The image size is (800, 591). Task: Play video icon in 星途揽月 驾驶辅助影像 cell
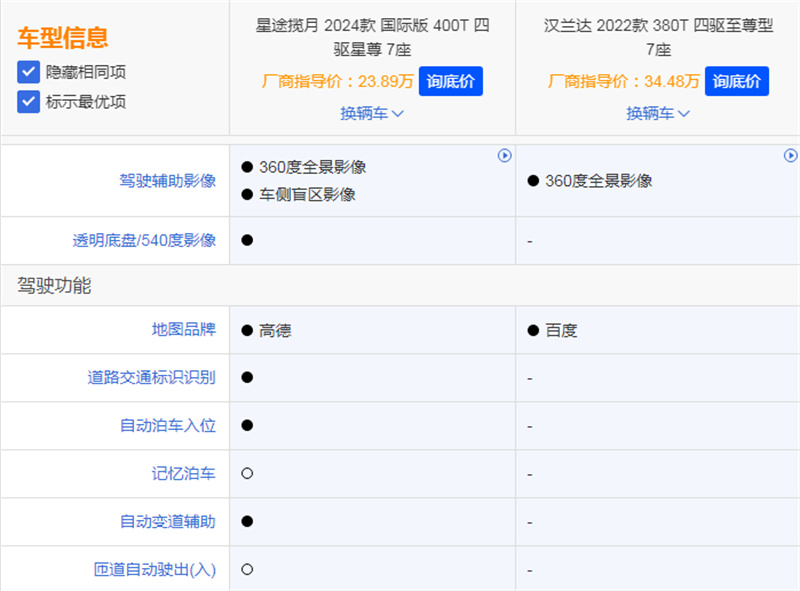point(505,155)
